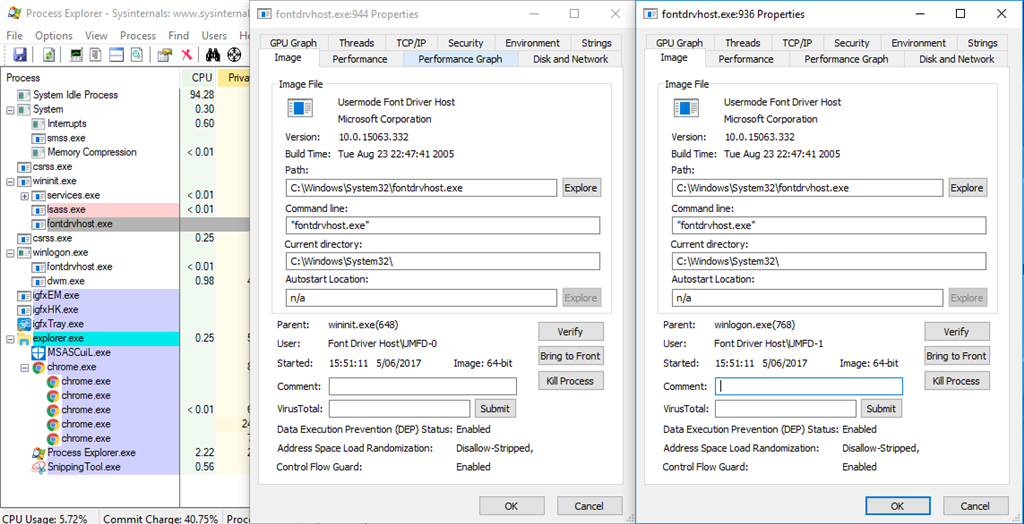Focus the VirusTotal field in fontdrvhost.exe:936 dialog
The height and width of the screenshot is (524, 1024).
tap(786, 408)
